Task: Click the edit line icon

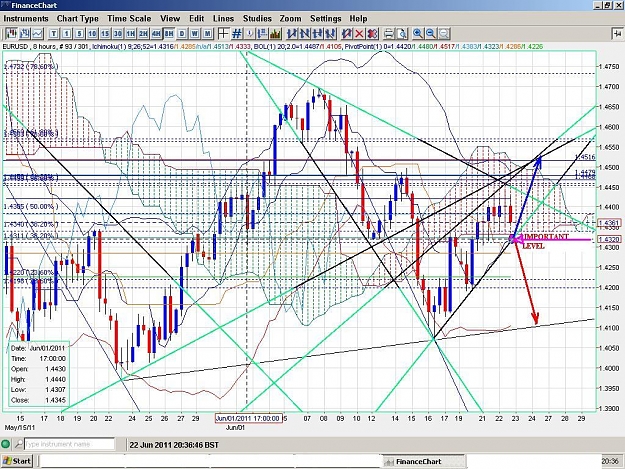Action: tap(347, 33)
